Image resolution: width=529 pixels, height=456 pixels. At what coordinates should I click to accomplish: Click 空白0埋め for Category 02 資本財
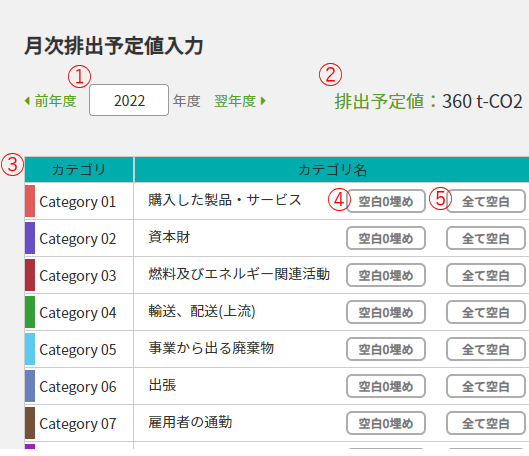tap(386, 238)
